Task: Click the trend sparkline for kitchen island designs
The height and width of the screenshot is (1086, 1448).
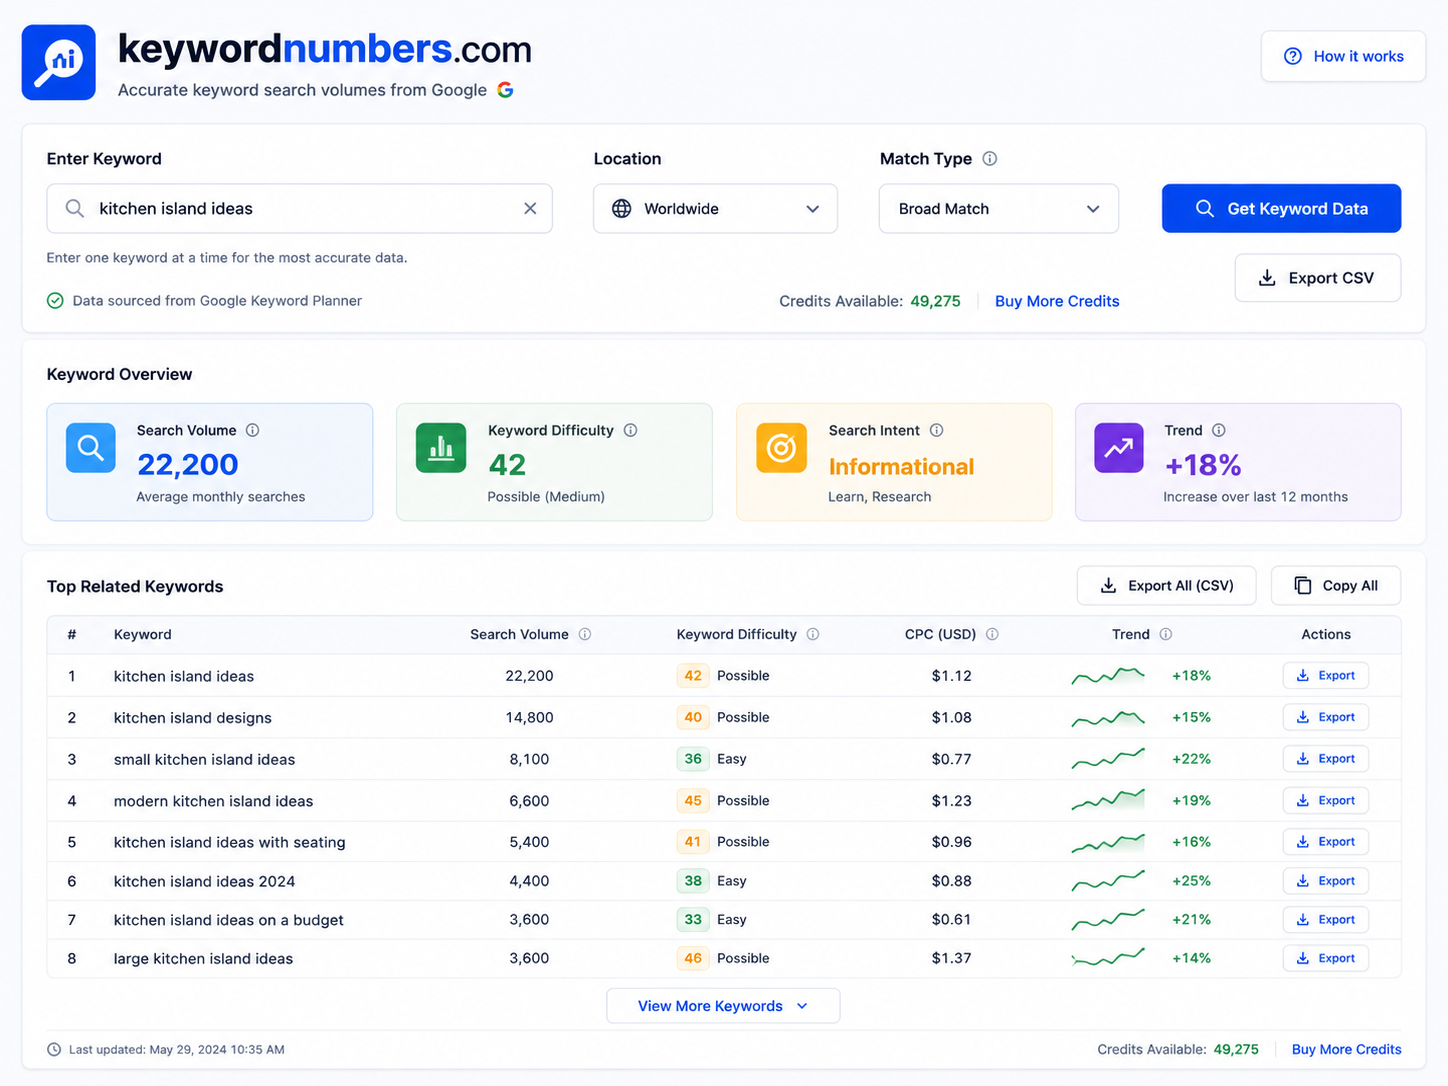Action: (1108, 718)
